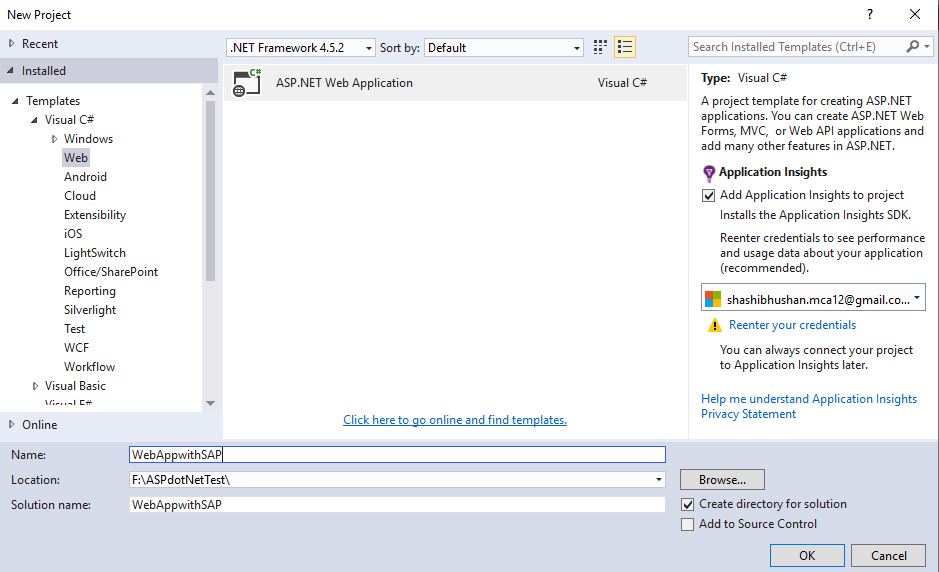
Task: Click the OK button
Action: [x=807, y=555]
